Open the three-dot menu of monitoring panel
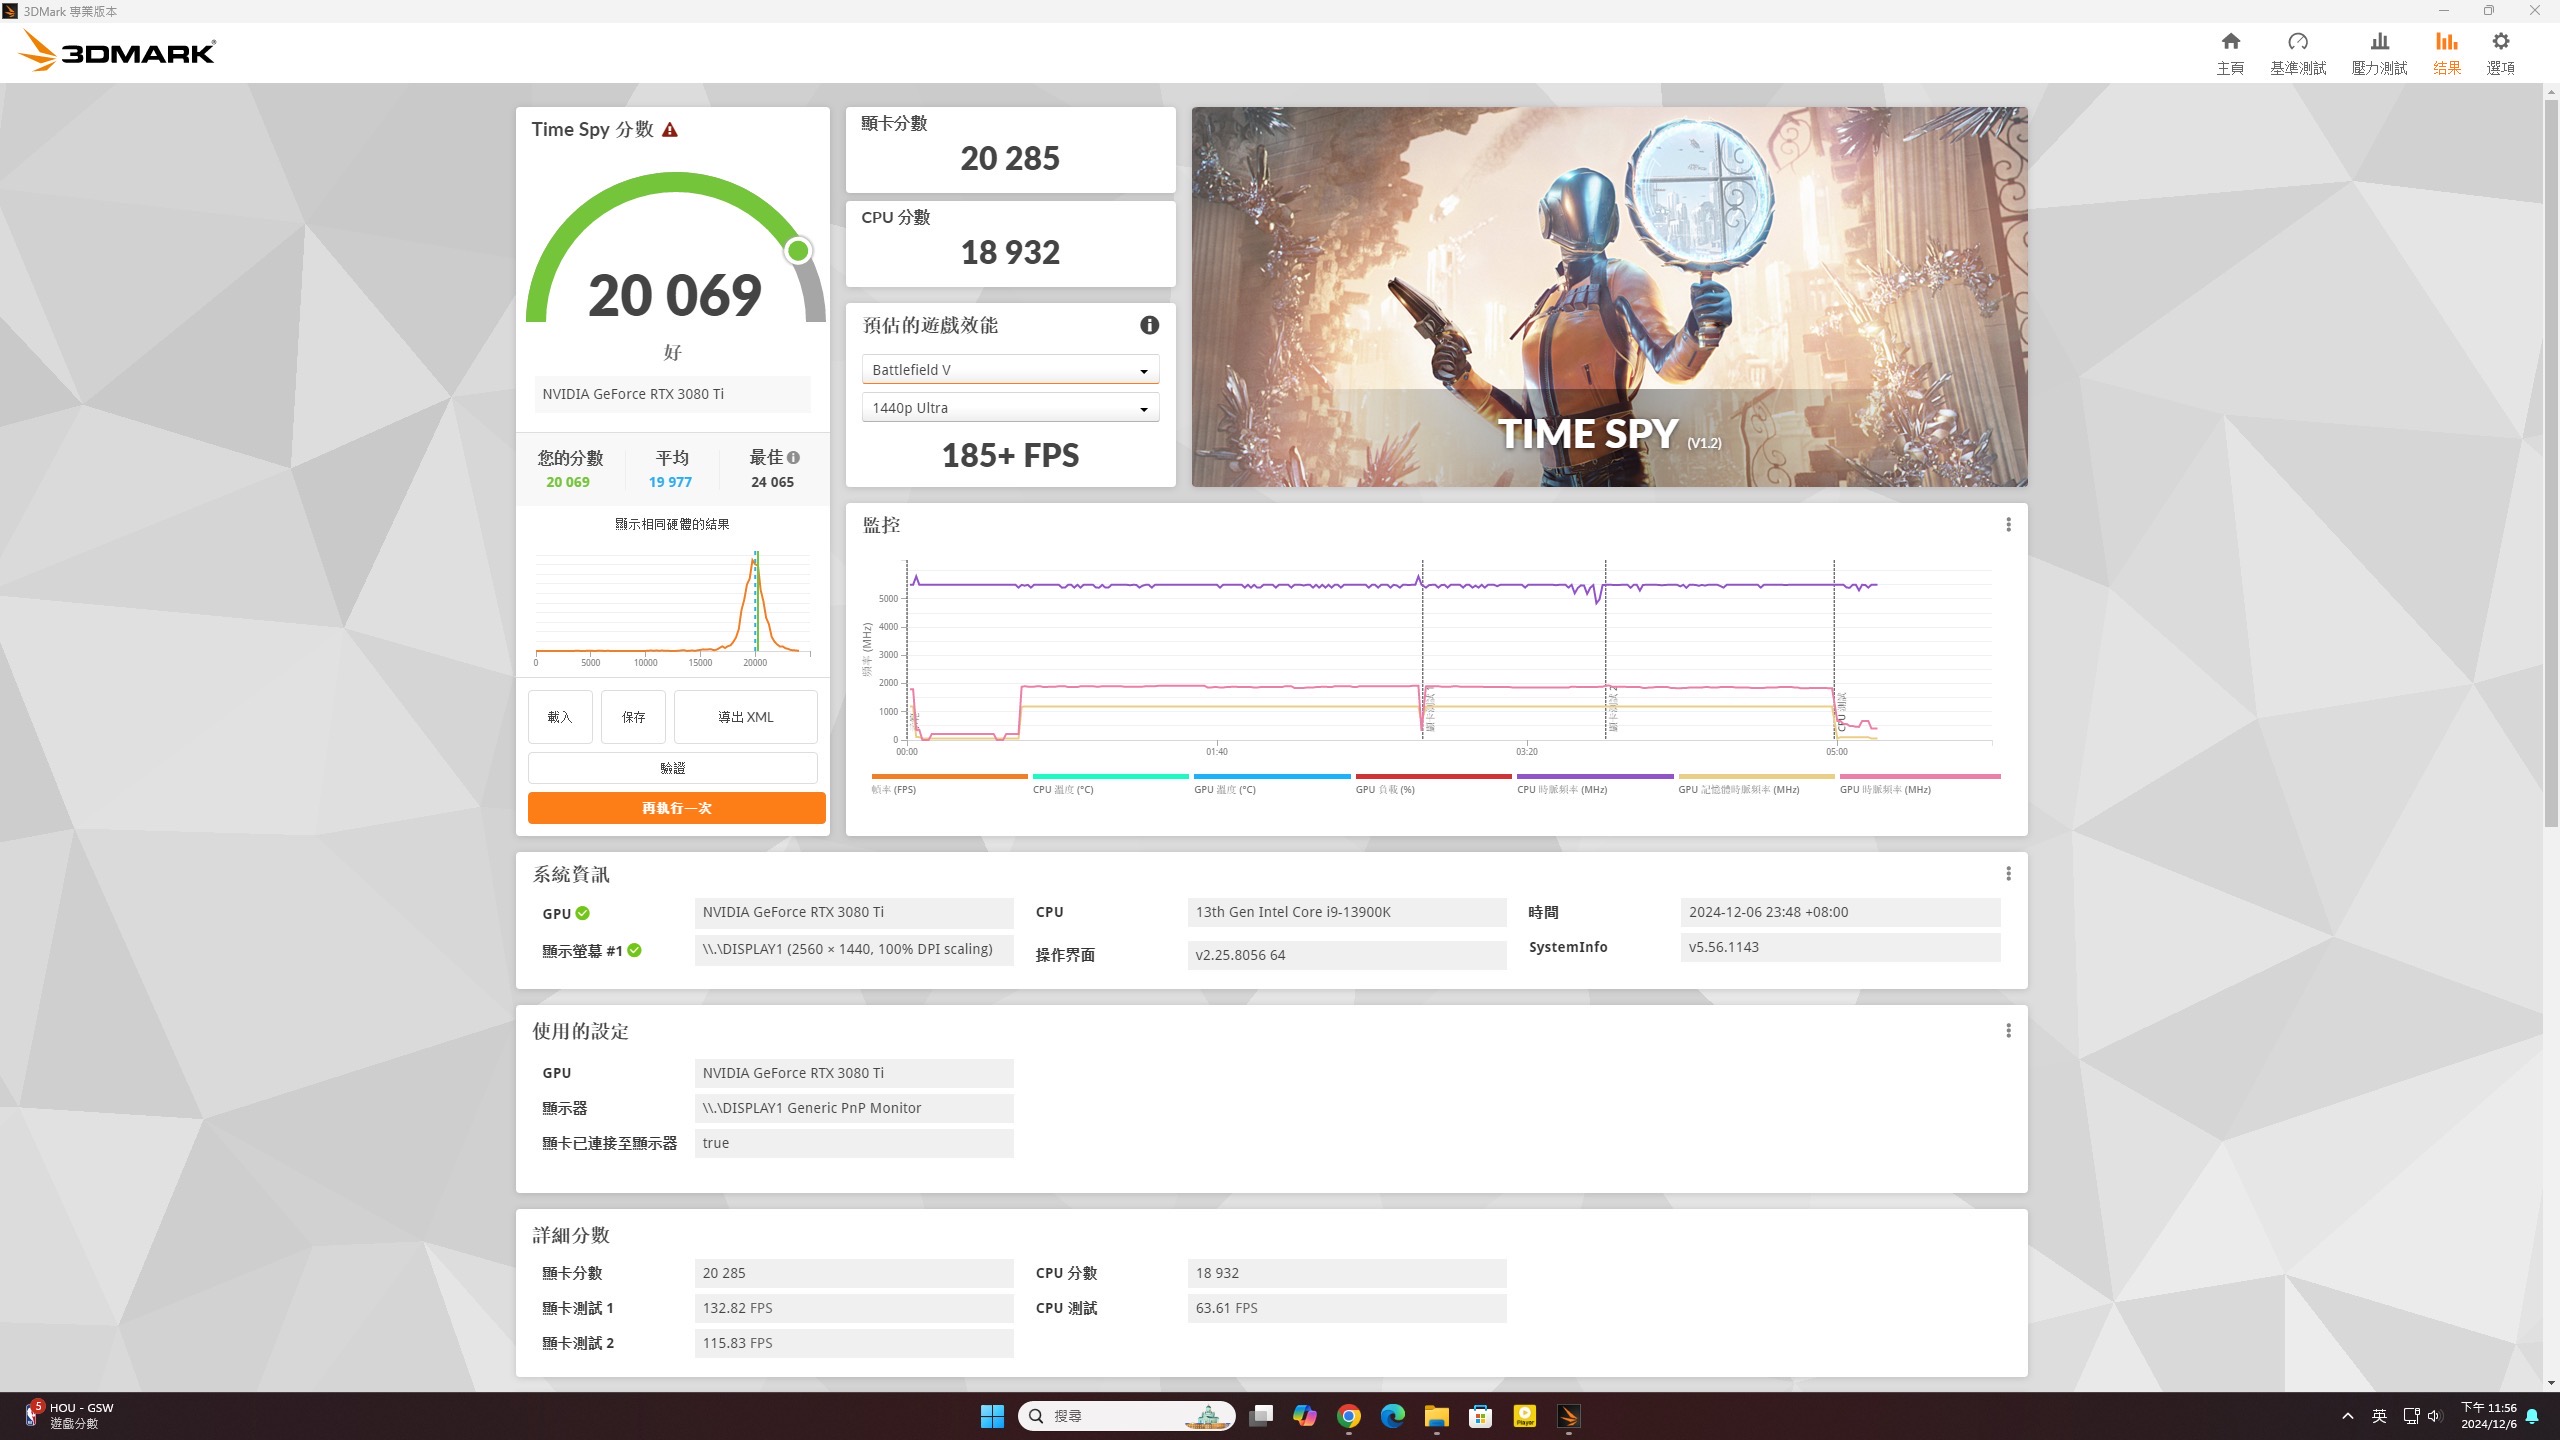 pyautogui.click(x=2008, y=525)
